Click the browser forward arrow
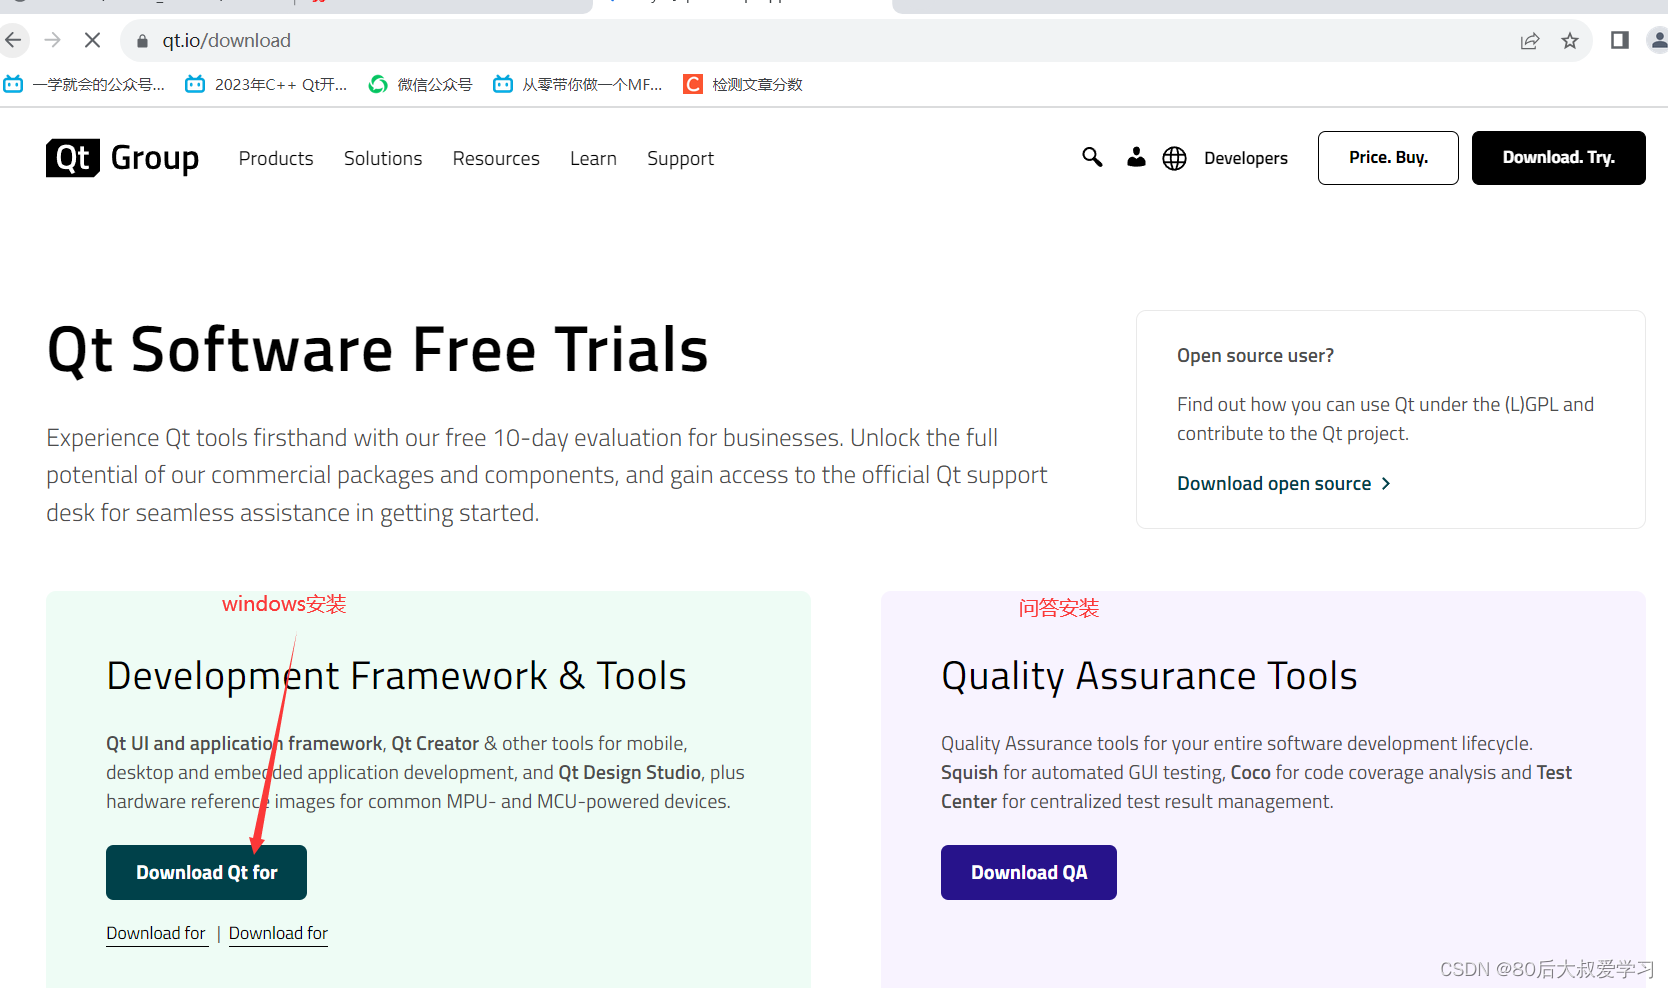 (x=53, y=40)
